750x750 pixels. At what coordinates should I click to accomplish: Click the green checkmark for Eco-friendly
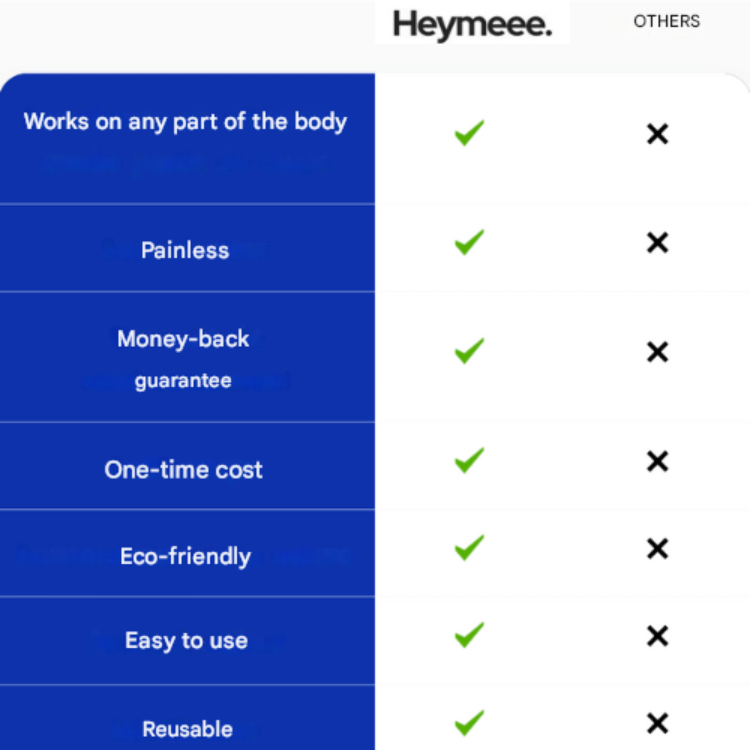(x=469, y=548)
